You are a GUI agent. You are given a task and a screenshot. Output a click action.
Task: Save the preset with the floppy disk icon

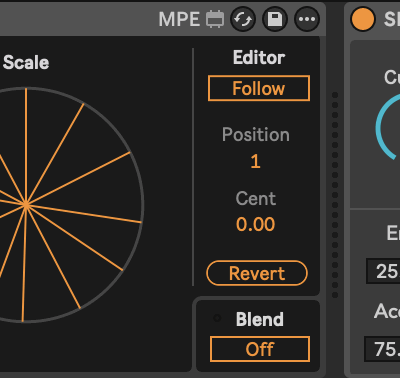[x=275, y=19]
